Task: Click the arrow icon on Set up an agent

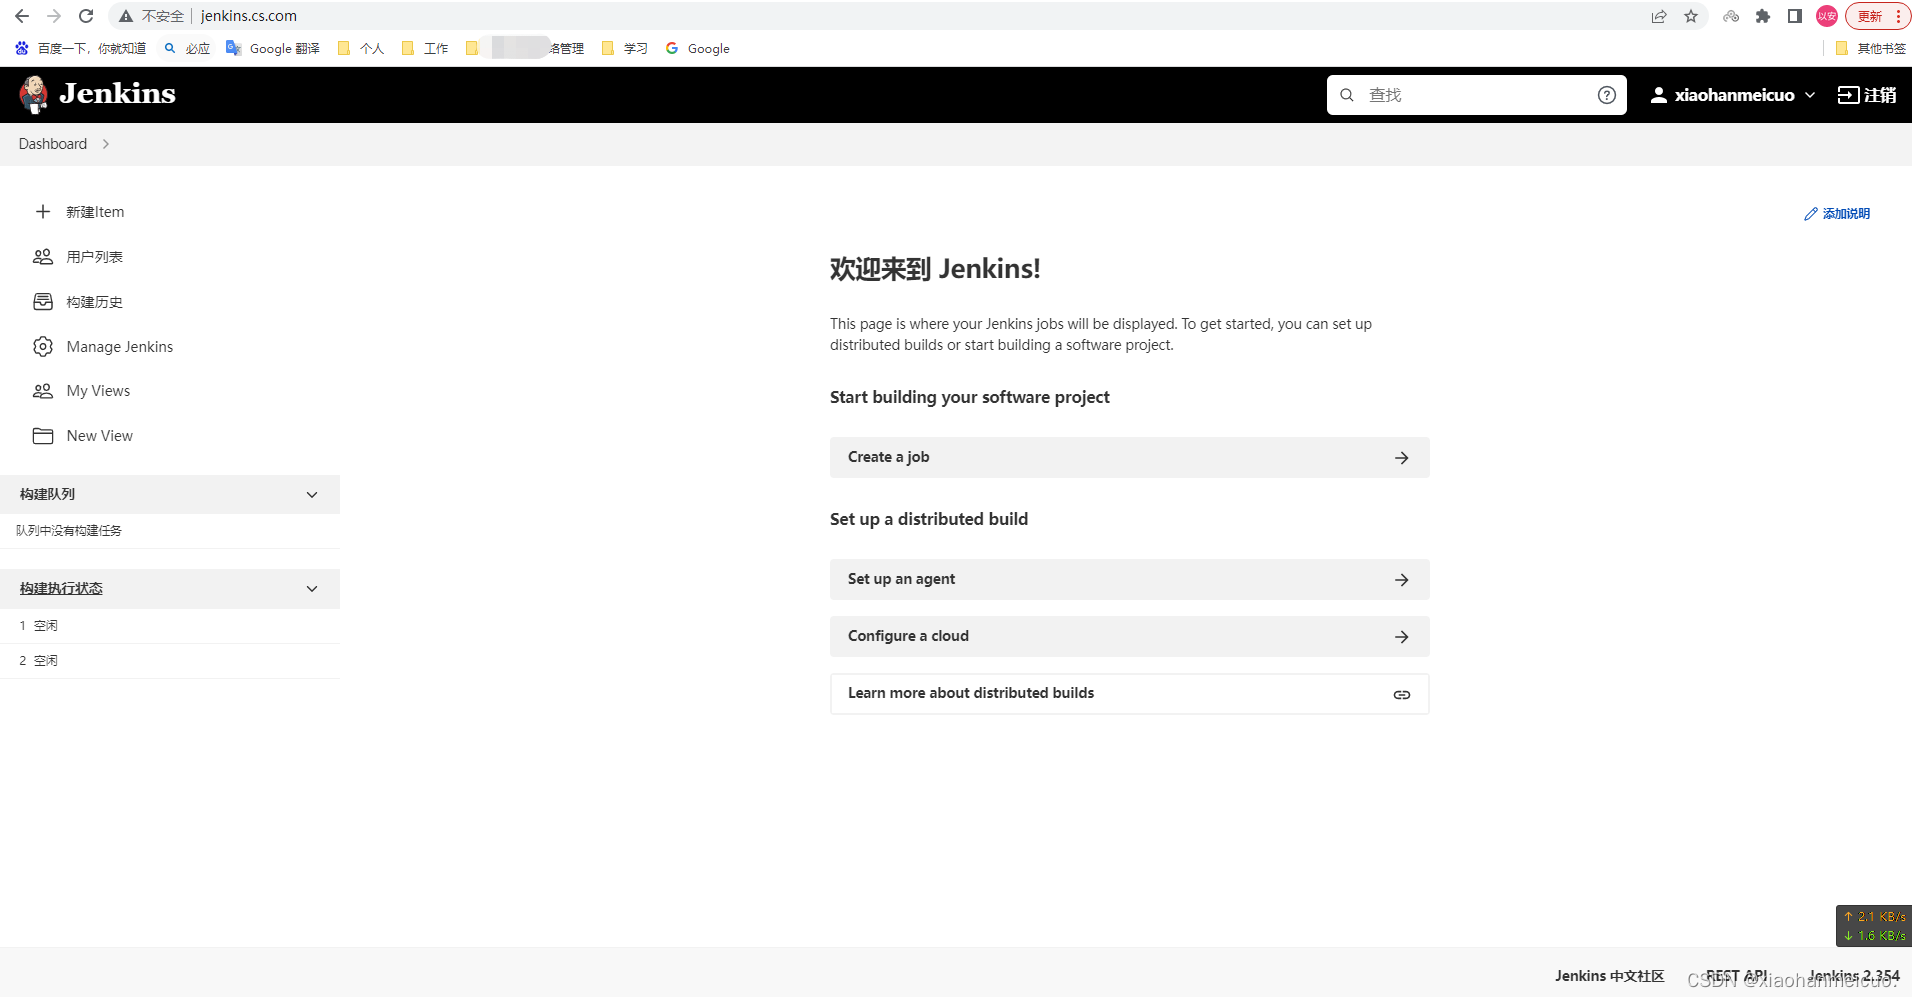Action: 1402,580
